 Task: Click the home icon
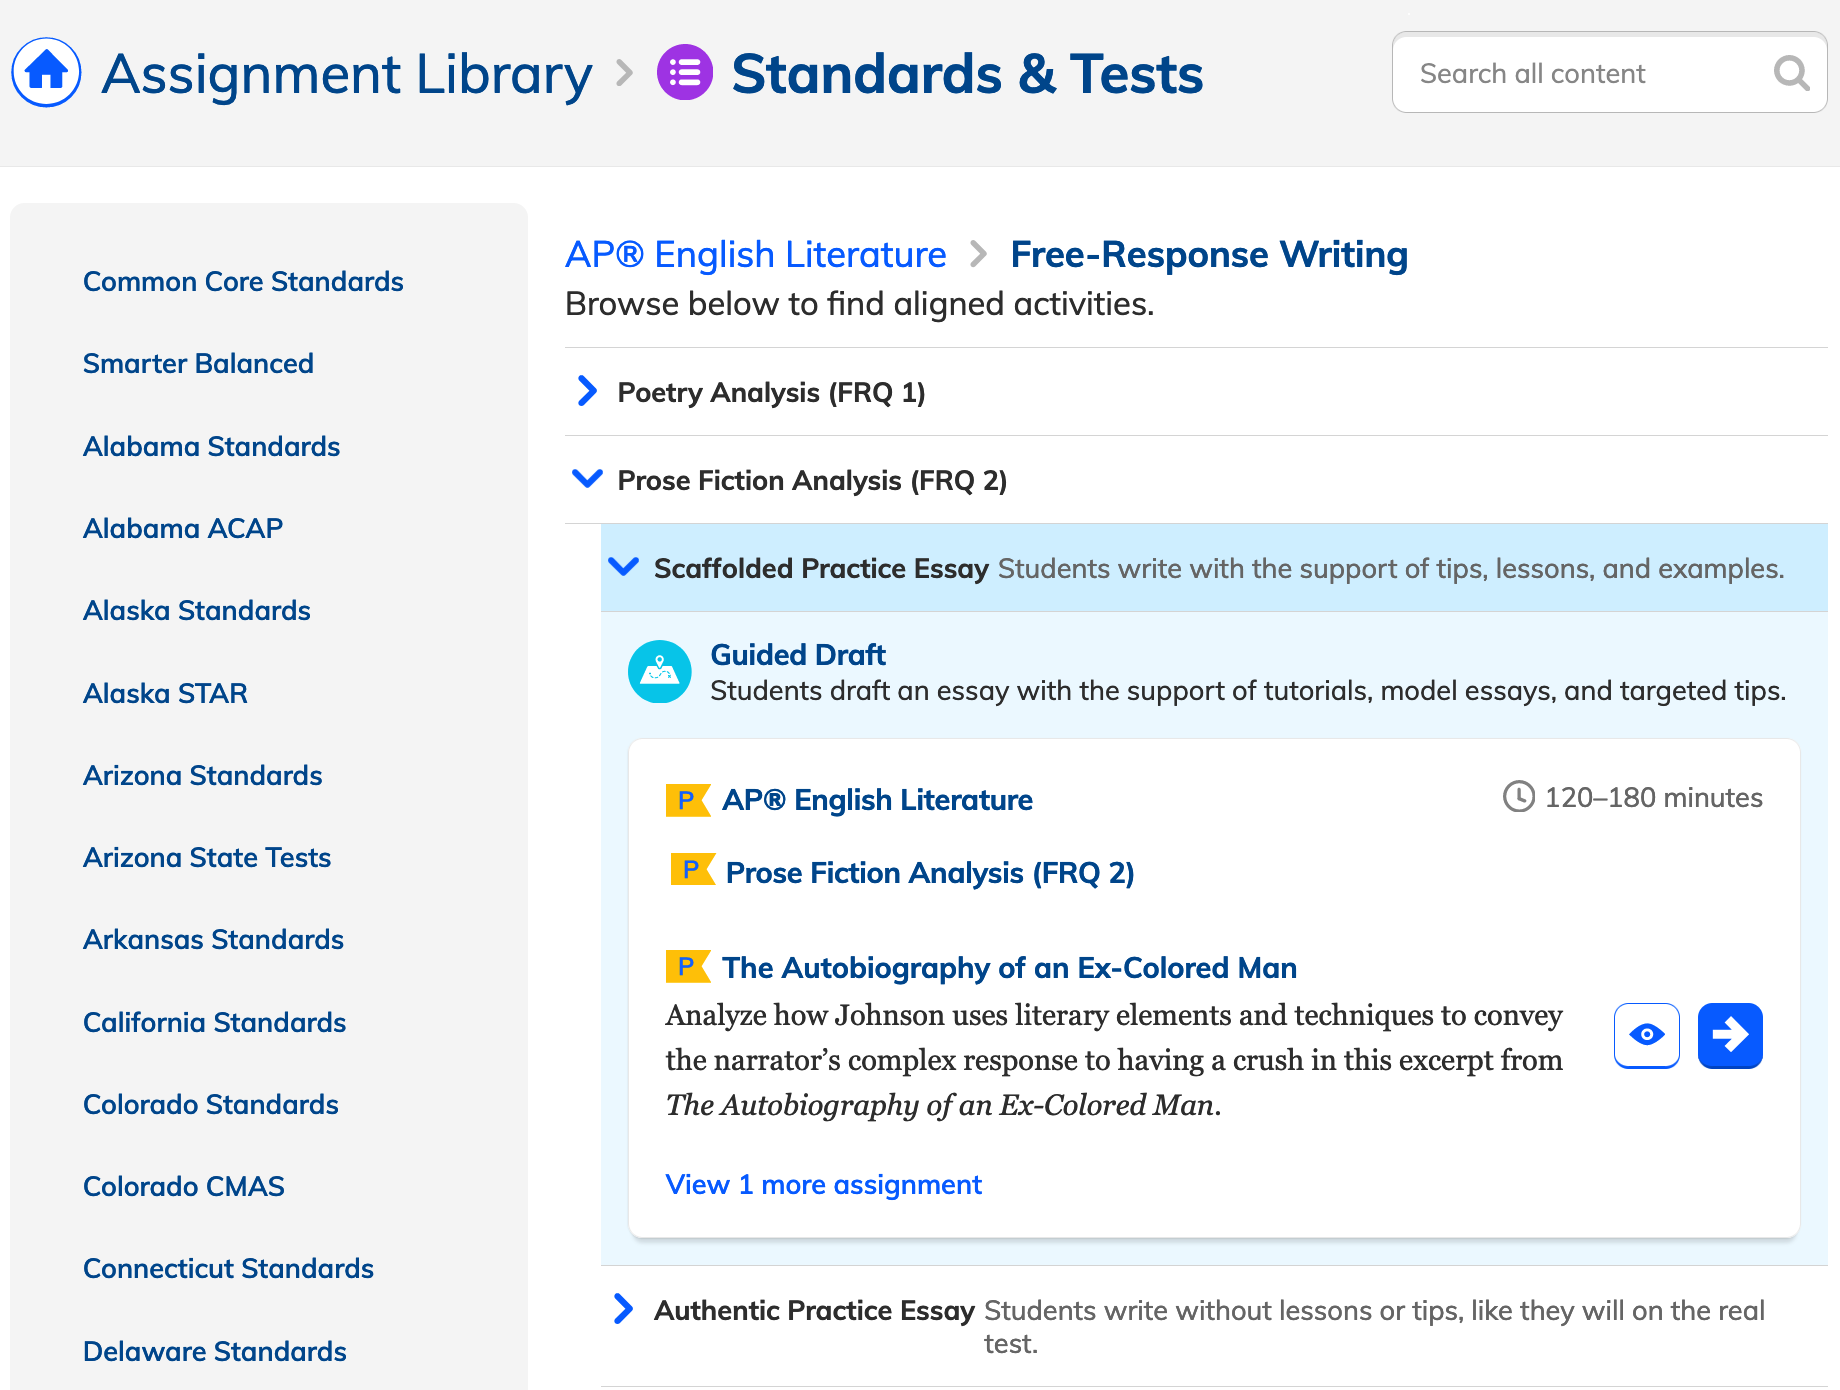(46, 72)
